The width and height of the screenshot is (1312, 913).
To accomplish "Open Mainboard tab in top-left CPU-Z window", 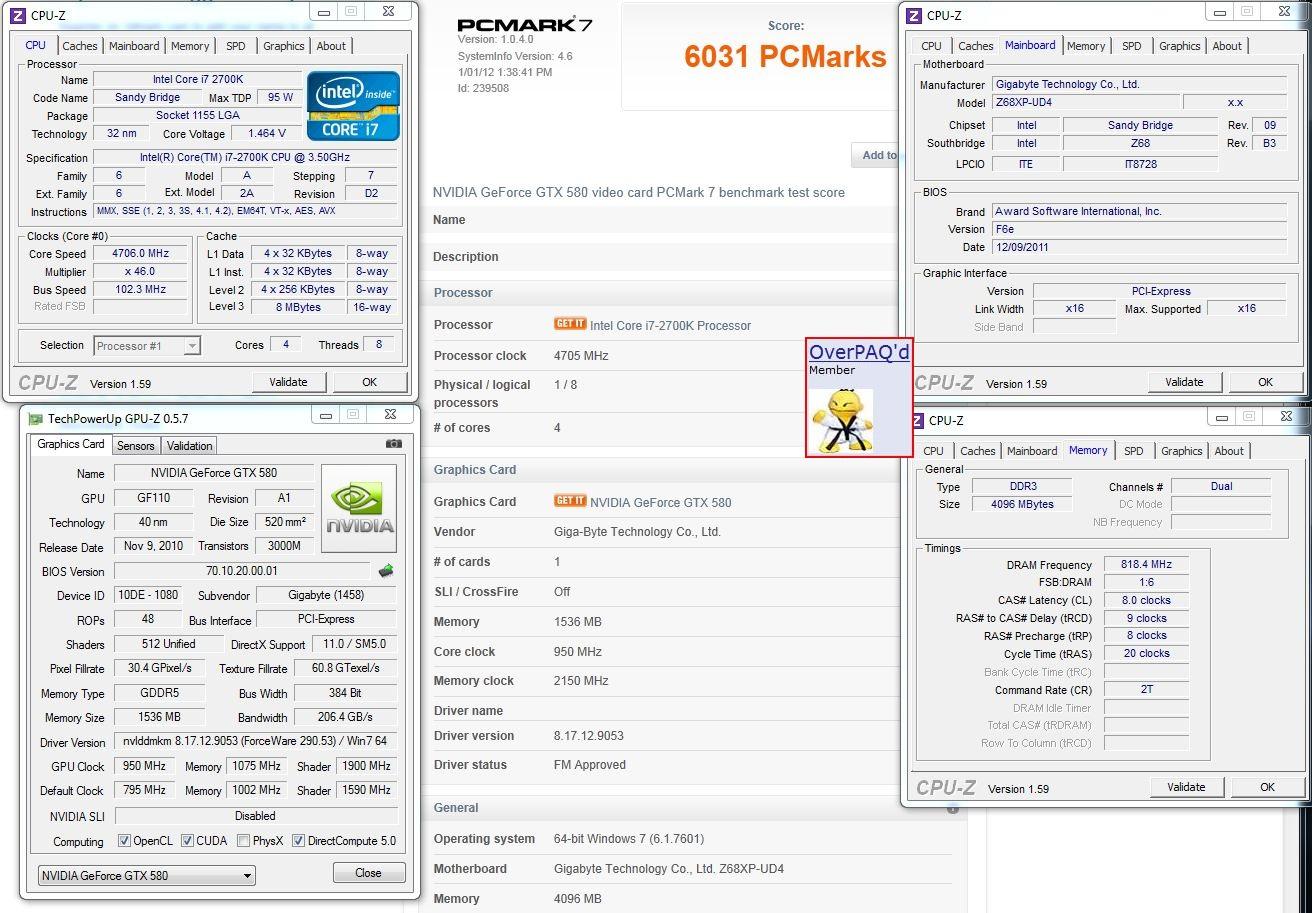I will point(134,46).
